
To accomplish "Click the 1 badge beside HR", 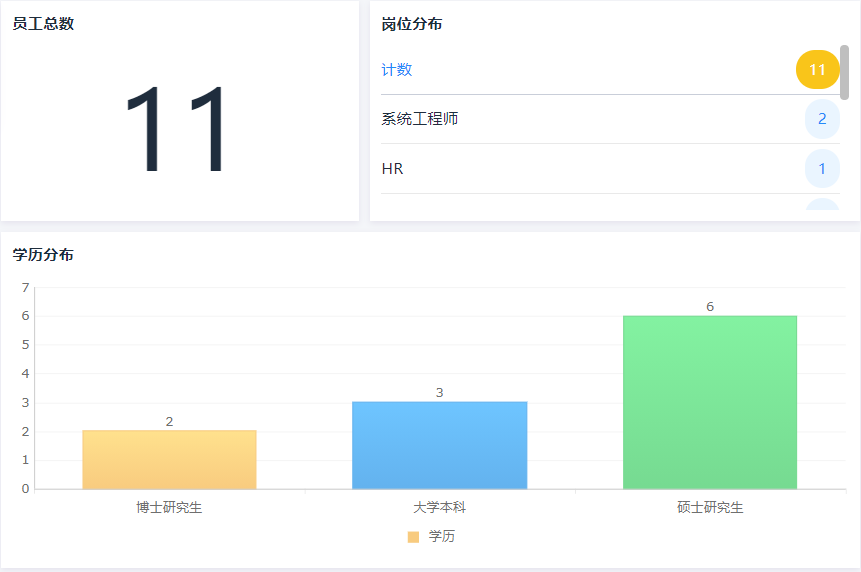I will point(822,169).
